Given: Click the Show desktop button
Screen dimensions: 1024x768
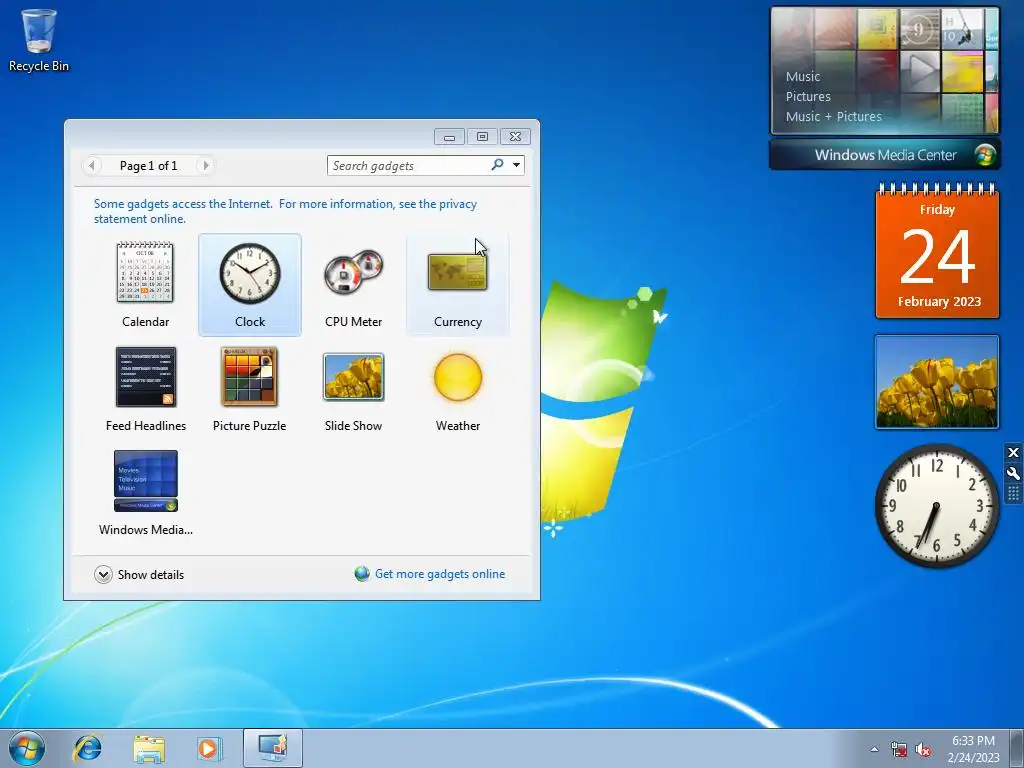Looking at the screenshot, I should 1017,748.
